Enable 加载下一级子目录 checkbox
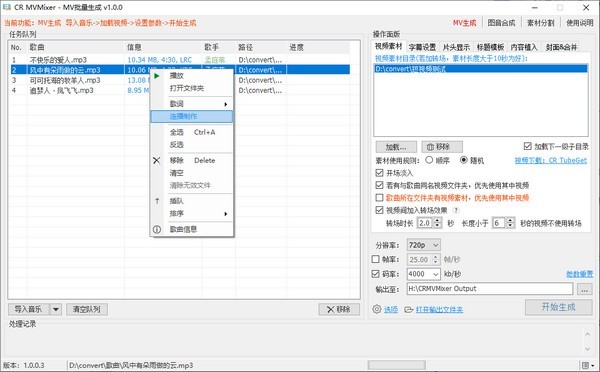Viewport: 600px width, 372px height. [x=528, y=146]
